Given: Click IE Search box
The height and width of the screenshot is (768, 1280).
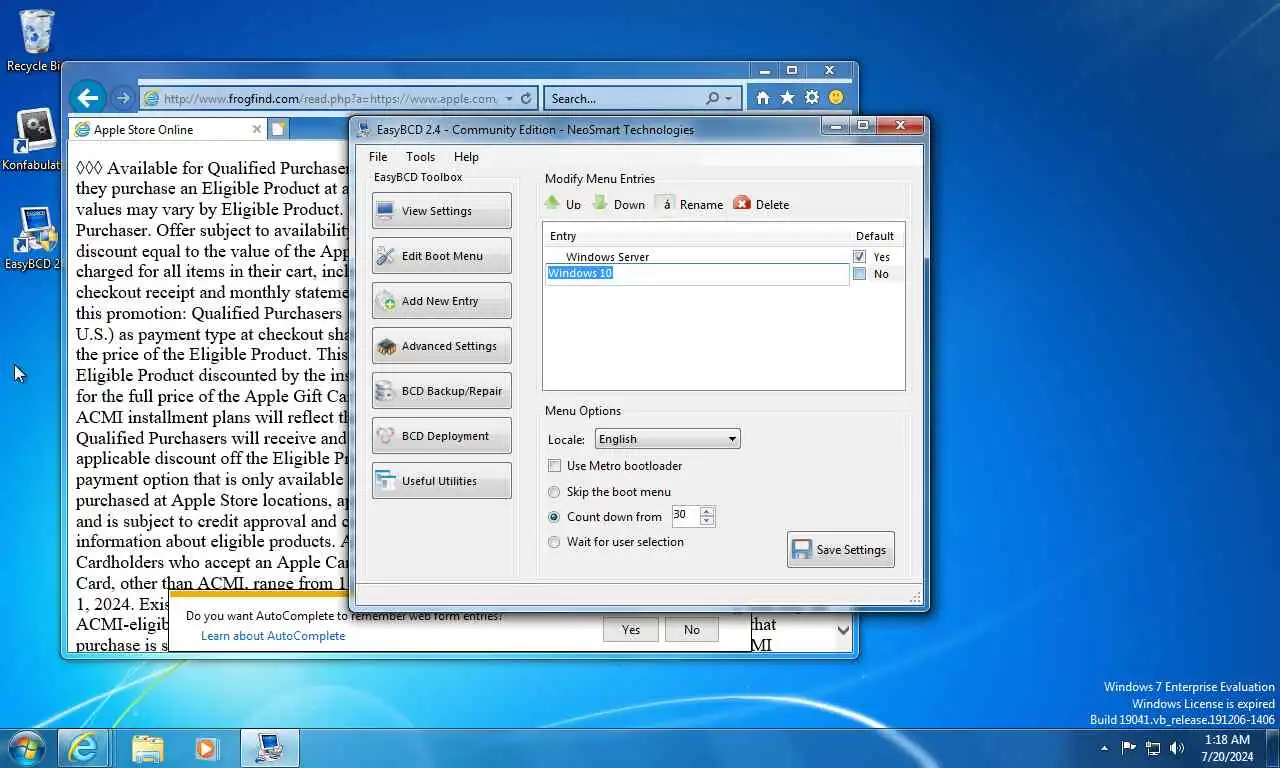Looking at the screenshot, I should 624,98.
